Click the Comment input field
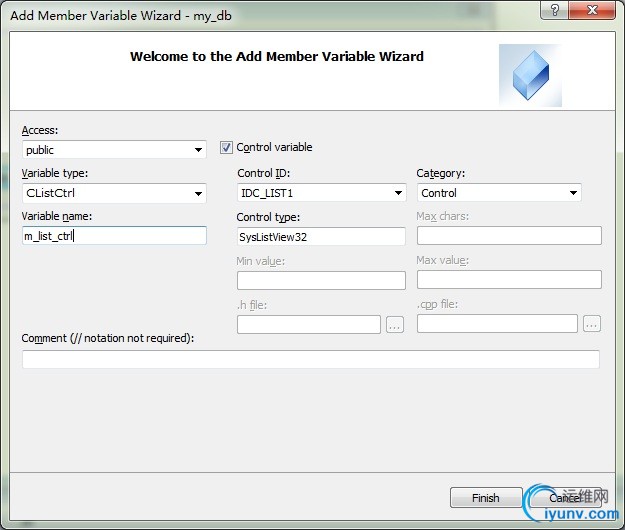Image resolution: width=625 pixels, height=530 pixels. (x=311, y=359)
